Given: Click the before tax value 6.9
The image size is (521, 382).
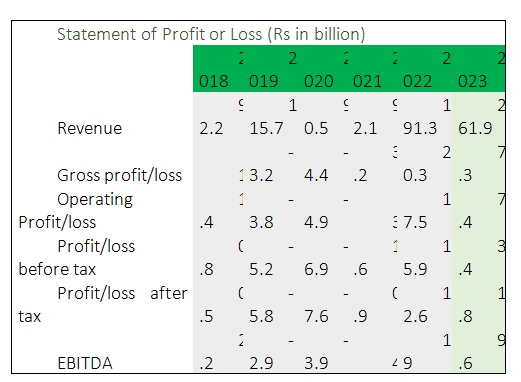Looking at the screenshot, I should [316, 269].
